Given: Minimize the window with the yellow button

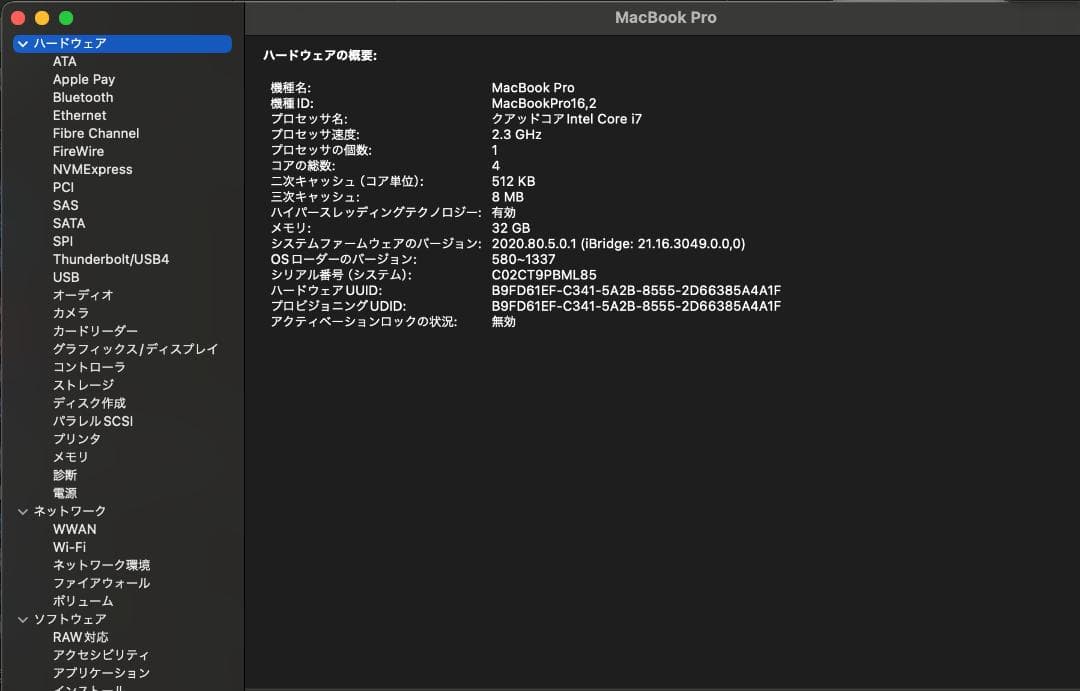Looking at the screenshot, I should 42,18.
